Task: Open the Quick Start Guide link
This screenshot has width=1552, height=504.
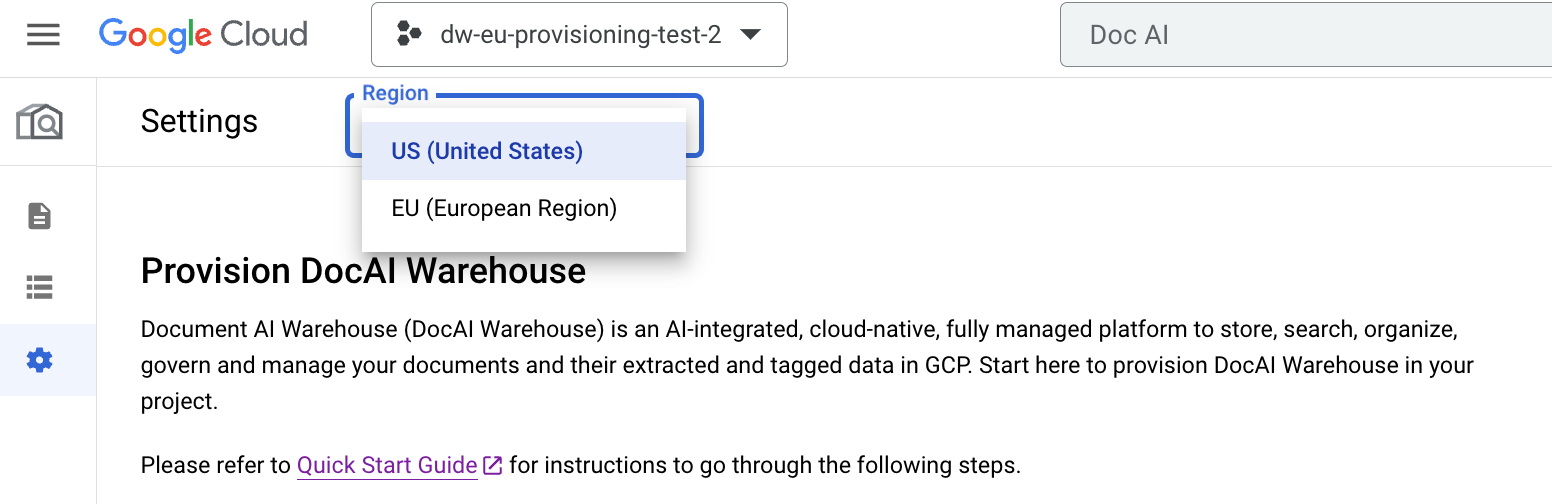Action: click(387, 465)
